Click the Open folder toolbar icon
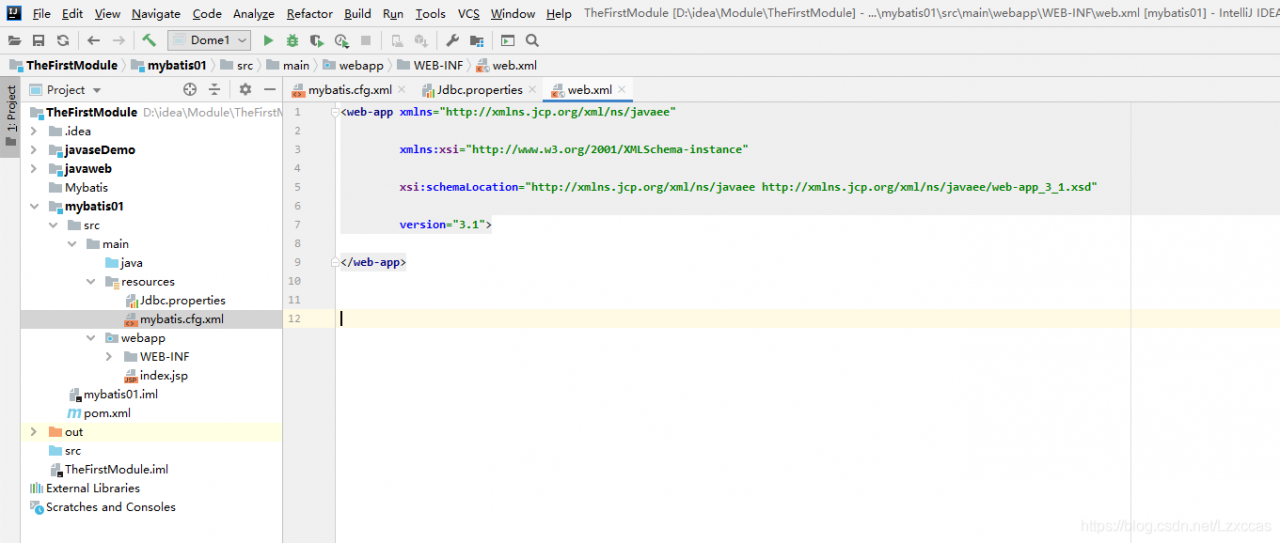The image size is (1280, 543). 14,41
